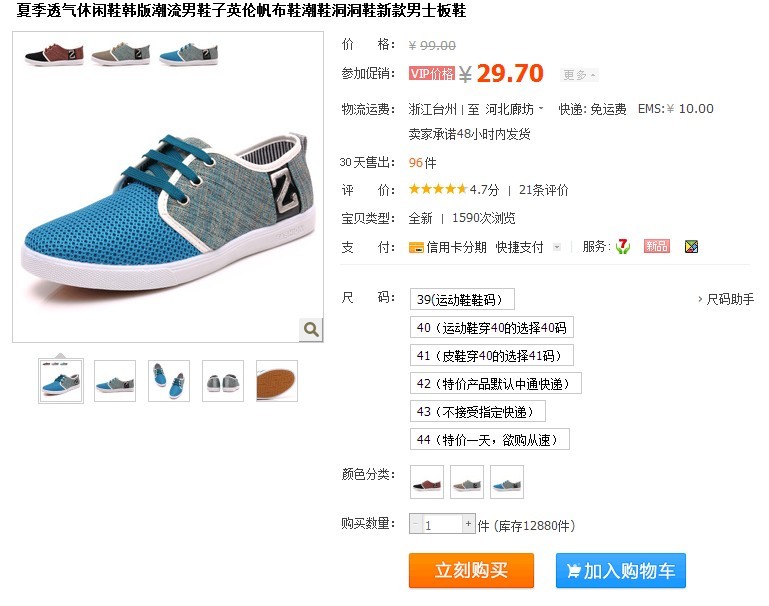
Task: Click the VIP价格 badge
Action: click(432, 74)
